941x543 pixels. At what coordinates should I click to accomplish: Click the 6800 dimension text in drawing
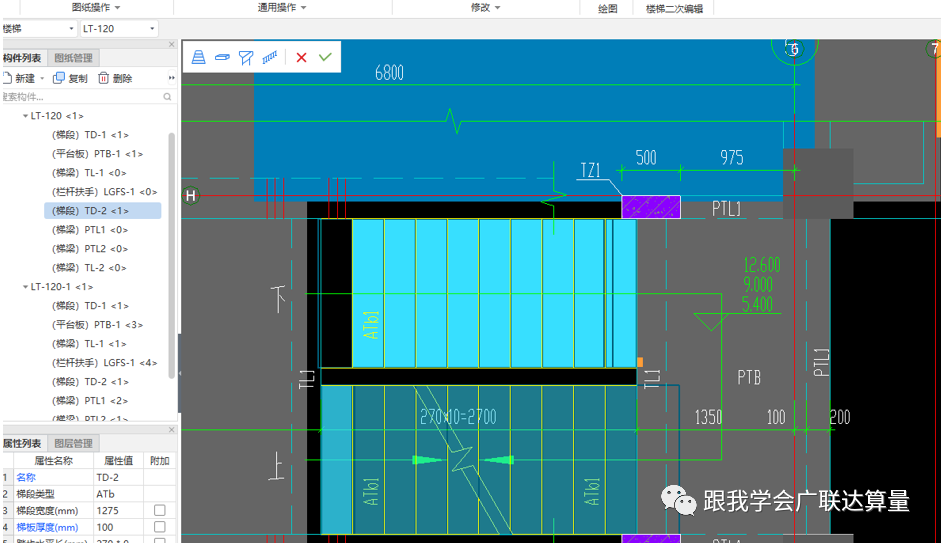click(x=389, y=73)
